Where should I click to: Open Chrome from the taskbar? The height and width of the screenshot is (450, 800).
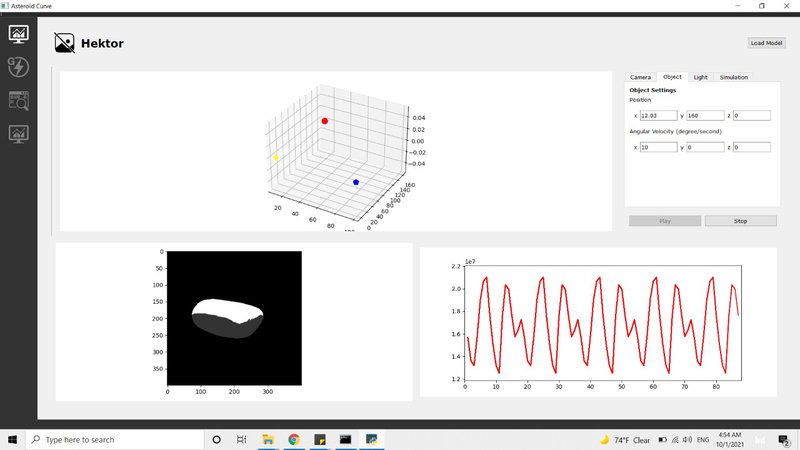point(294,439)
